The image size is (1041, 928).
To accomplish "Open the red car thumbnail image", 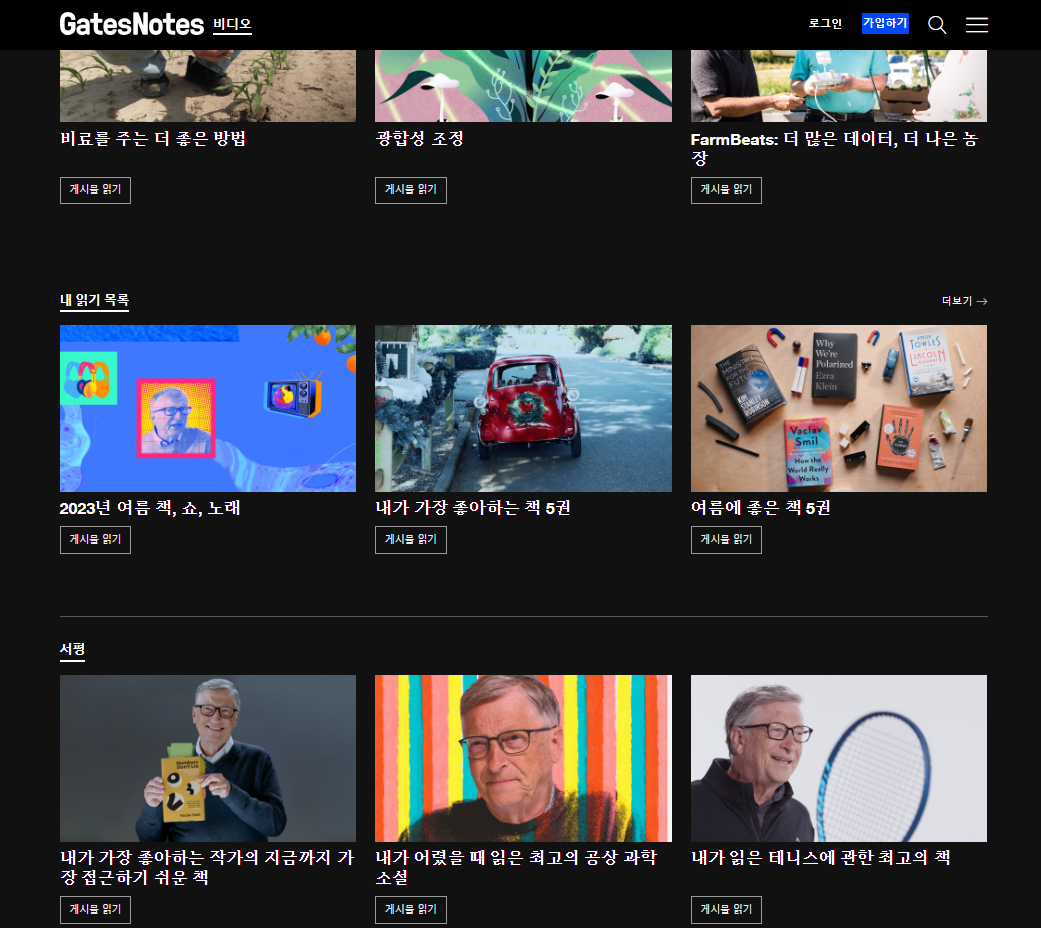I will (x=523, y=408).
